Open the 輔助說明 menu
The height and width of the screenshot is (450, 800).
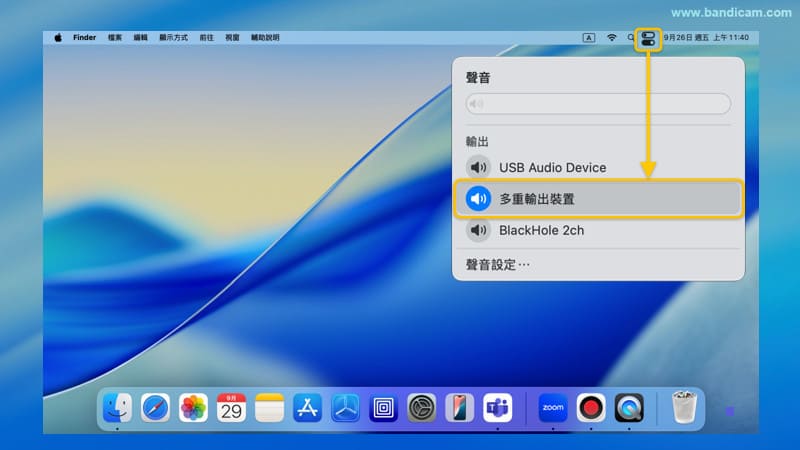(265, 37)
